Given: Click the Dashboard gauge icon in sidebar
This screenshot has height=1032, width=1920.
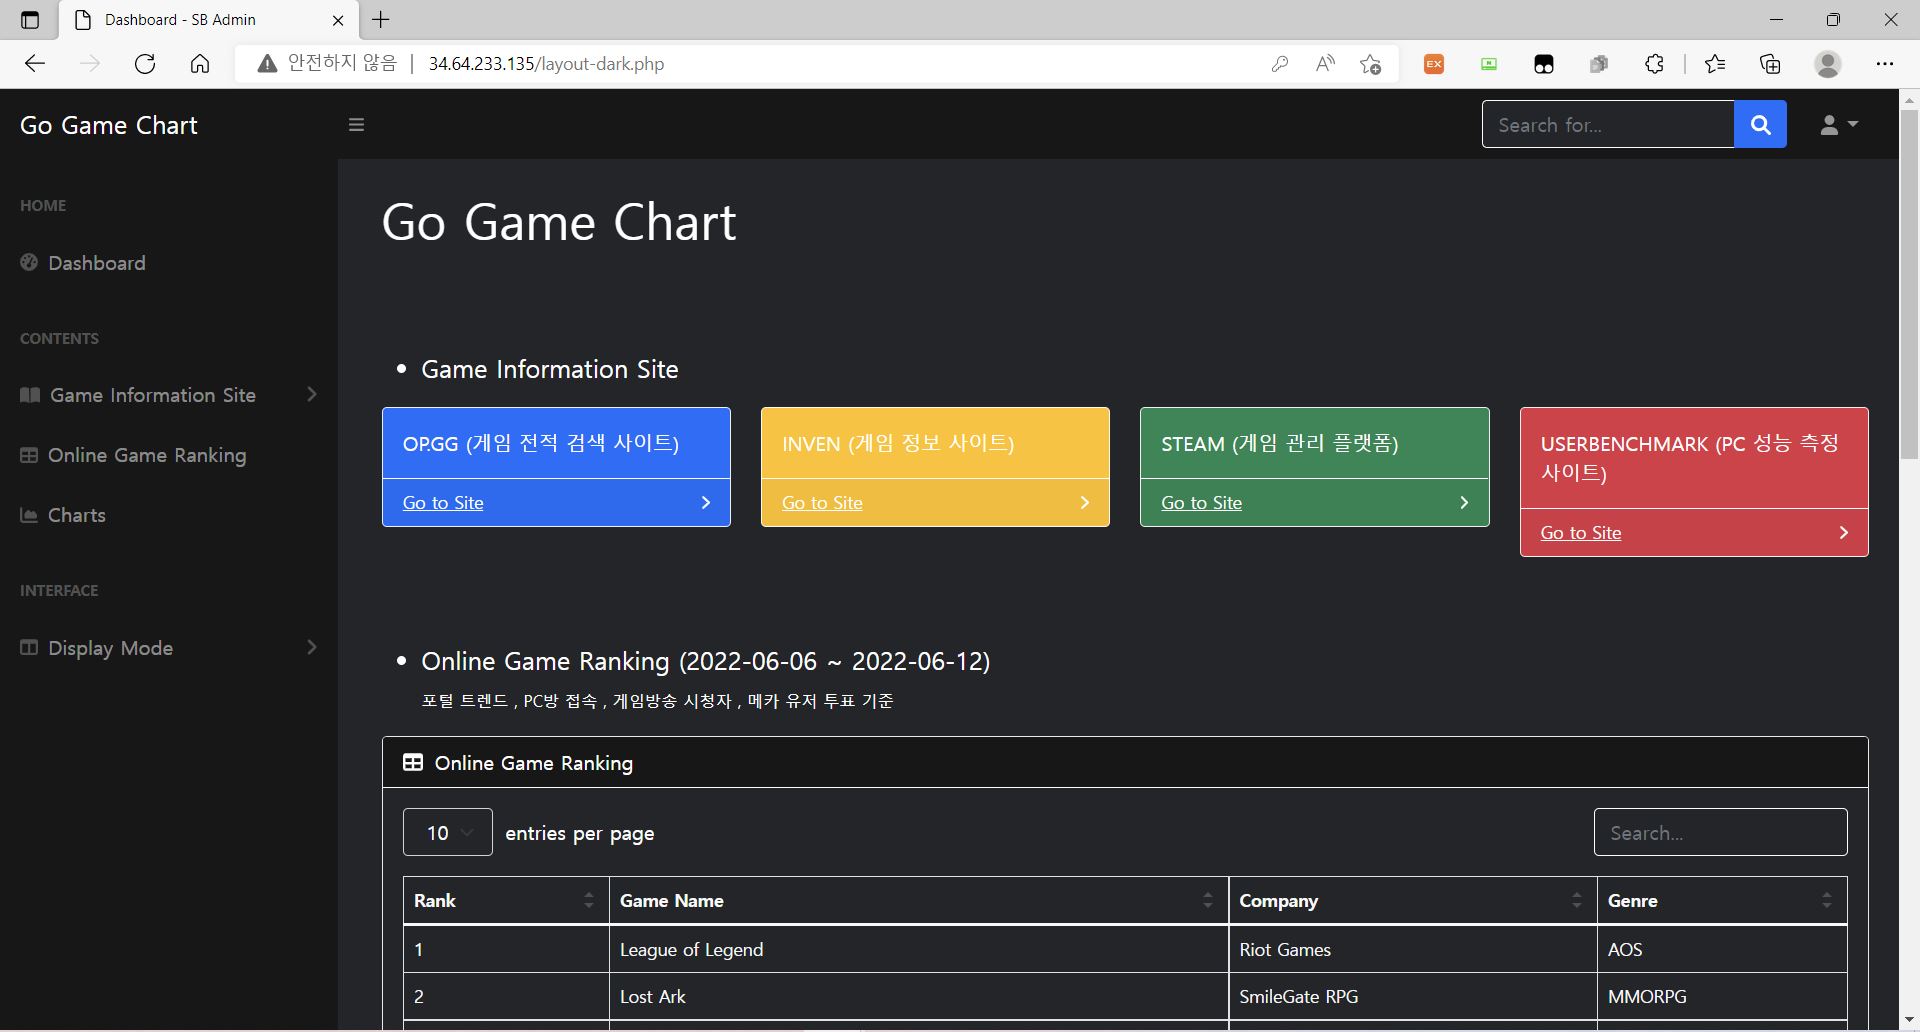Looking at the screenshot, I should [x=29, y=262].
